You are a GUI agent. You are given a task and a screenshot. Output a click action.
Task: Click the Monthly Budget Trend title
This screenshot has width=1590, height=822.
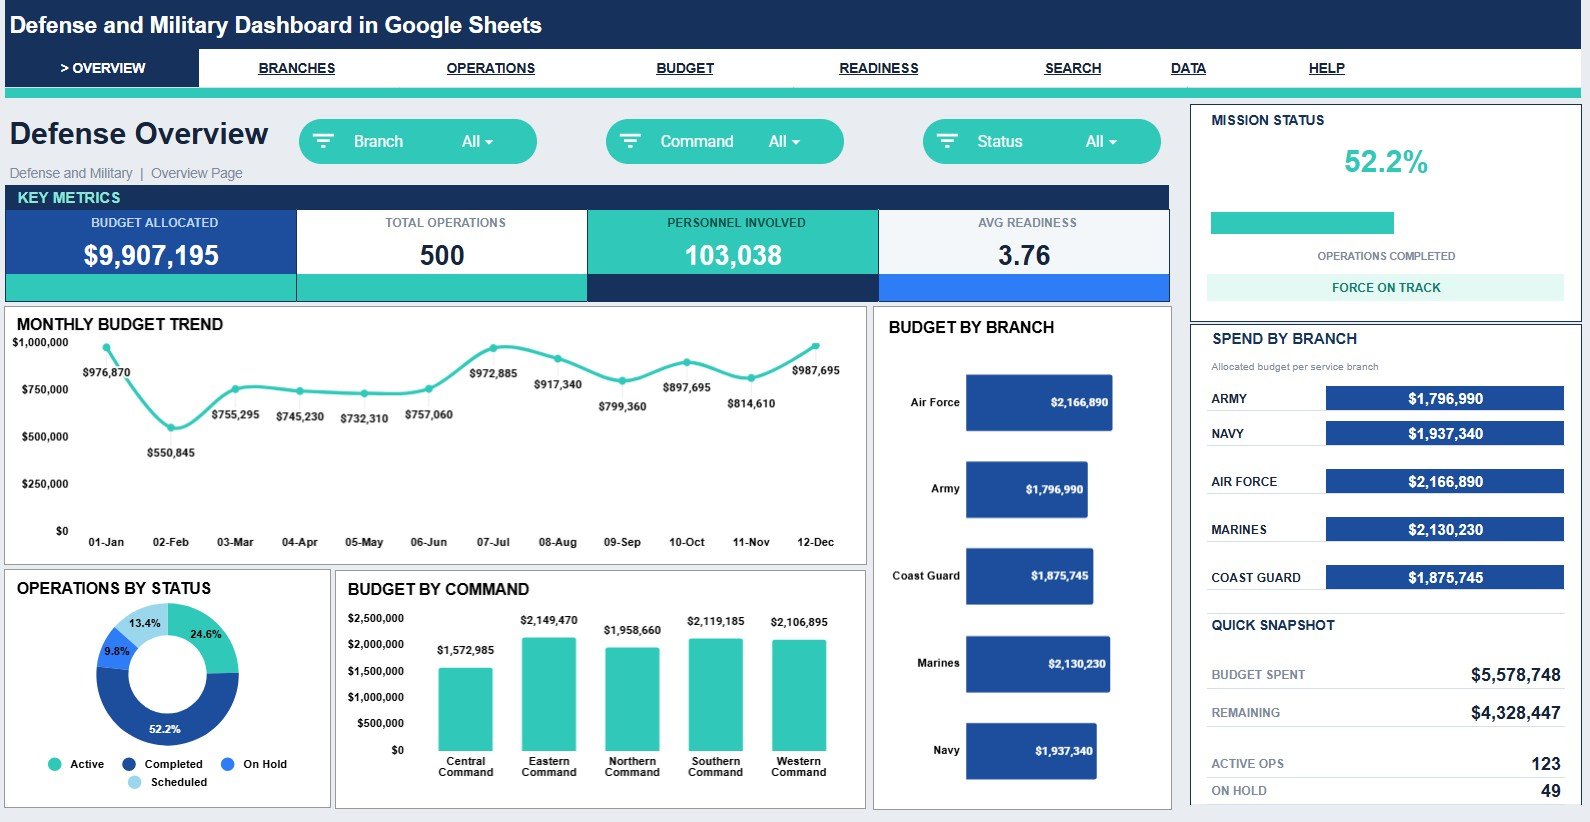[x=120, y=324]
